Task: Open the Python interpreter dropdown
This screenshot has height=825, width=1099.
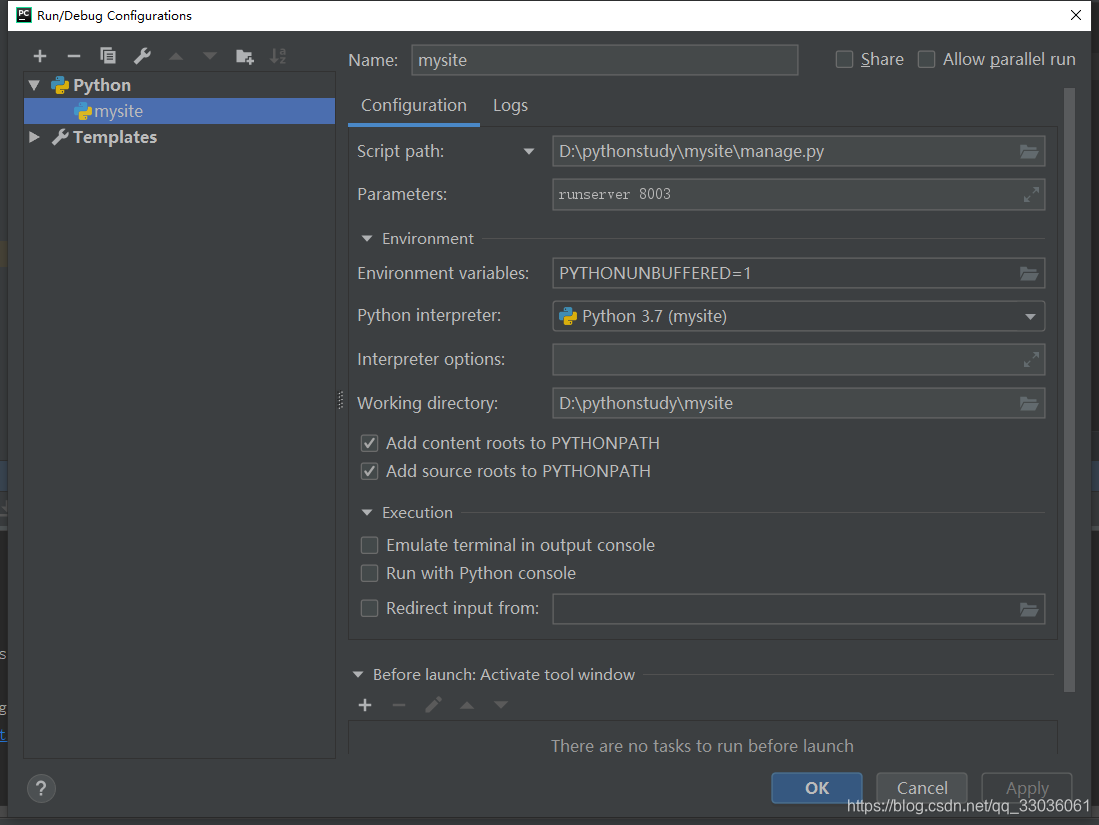Action: [x=1030, y=316]
